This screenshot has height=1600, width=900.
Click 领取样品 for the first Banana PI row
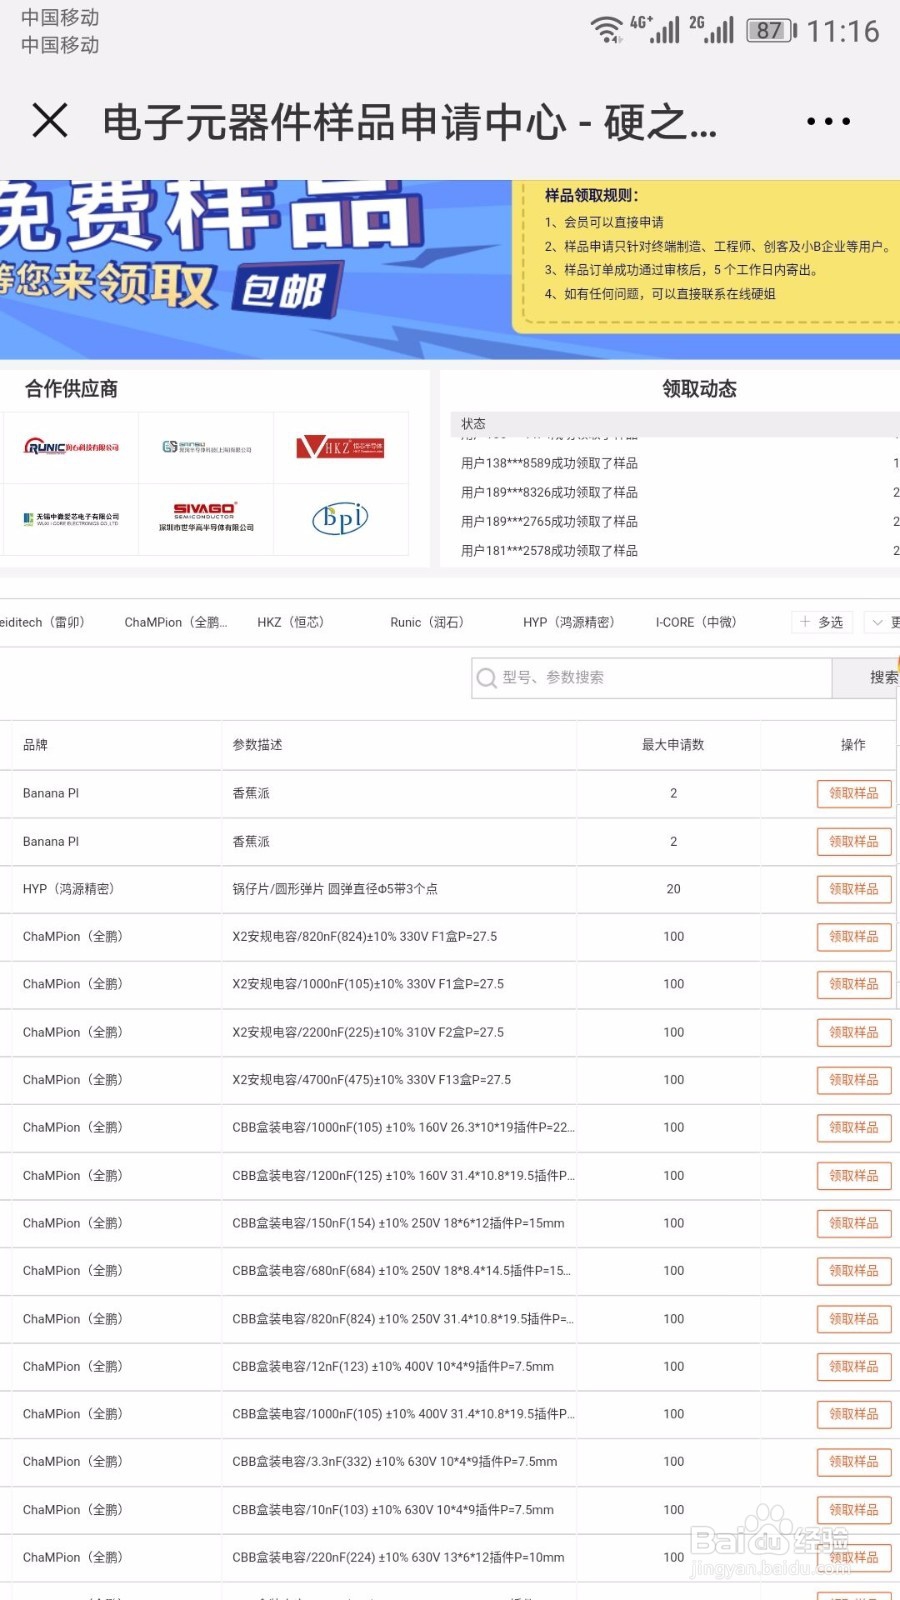854,793
